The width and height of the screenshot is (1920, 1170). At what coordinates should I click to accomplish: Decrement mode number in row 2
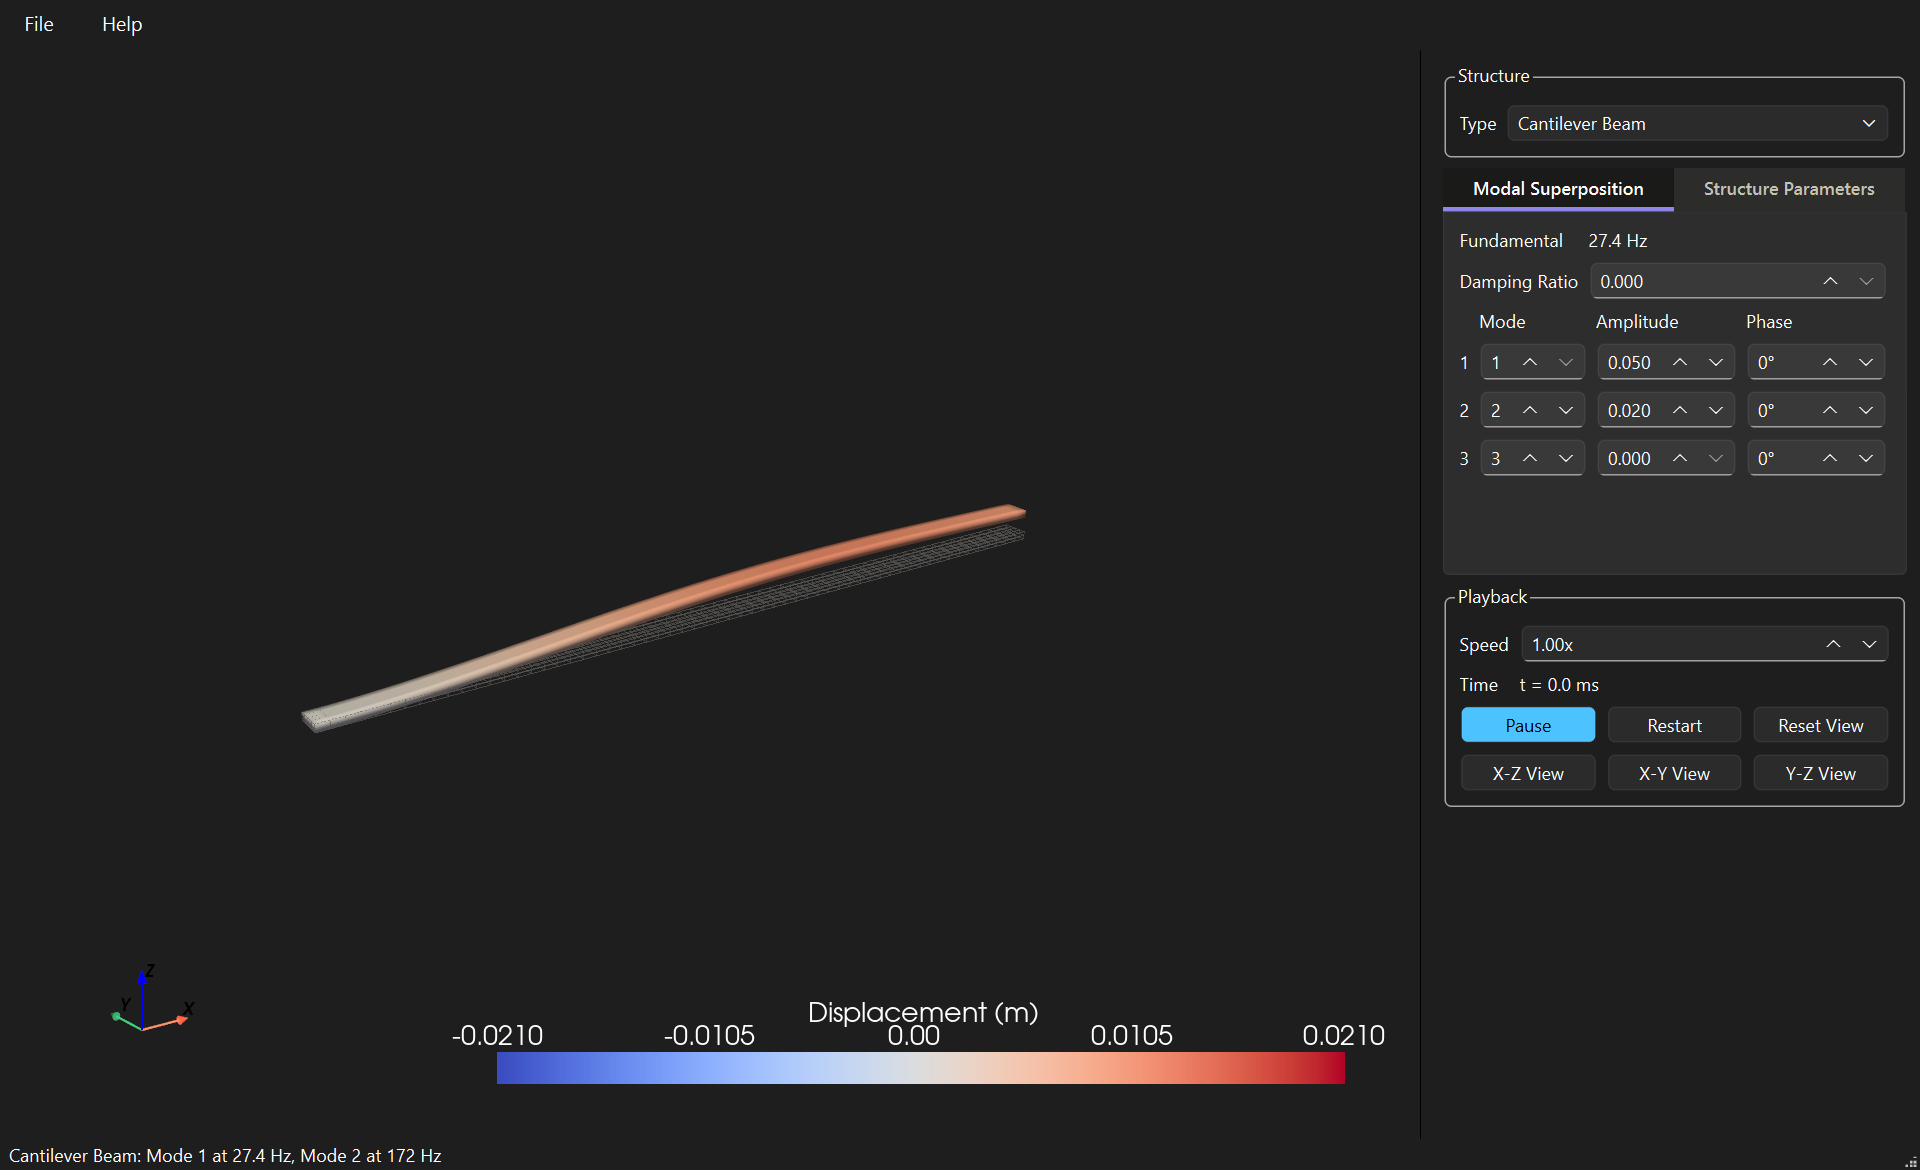click(x=1566, y=411)
